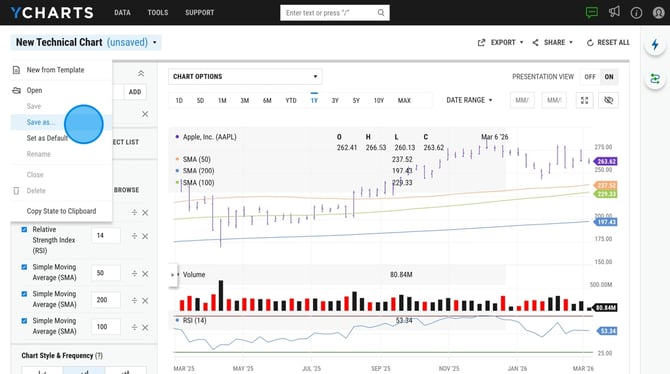Open the user profile avatar icon
The height and width of the screenshot is (374, 670).
[658, 13]
